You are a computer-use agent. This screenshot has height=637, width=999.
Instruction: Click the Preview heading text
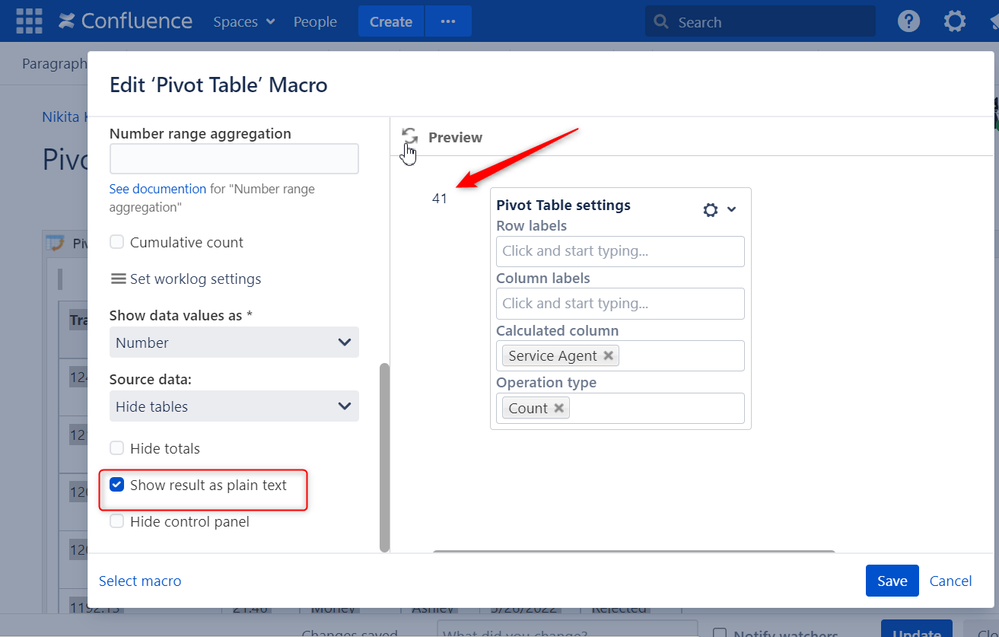[455, 138]
